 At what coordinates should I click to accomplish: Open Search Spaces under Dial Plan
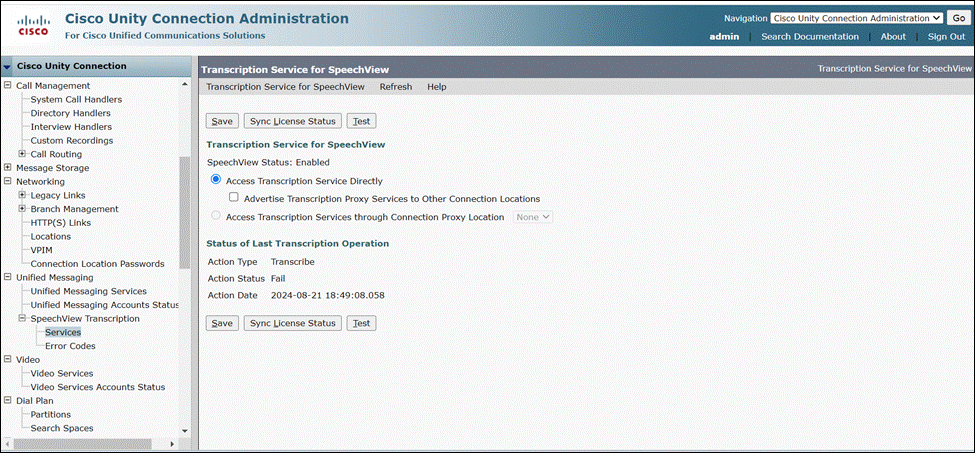62,428
